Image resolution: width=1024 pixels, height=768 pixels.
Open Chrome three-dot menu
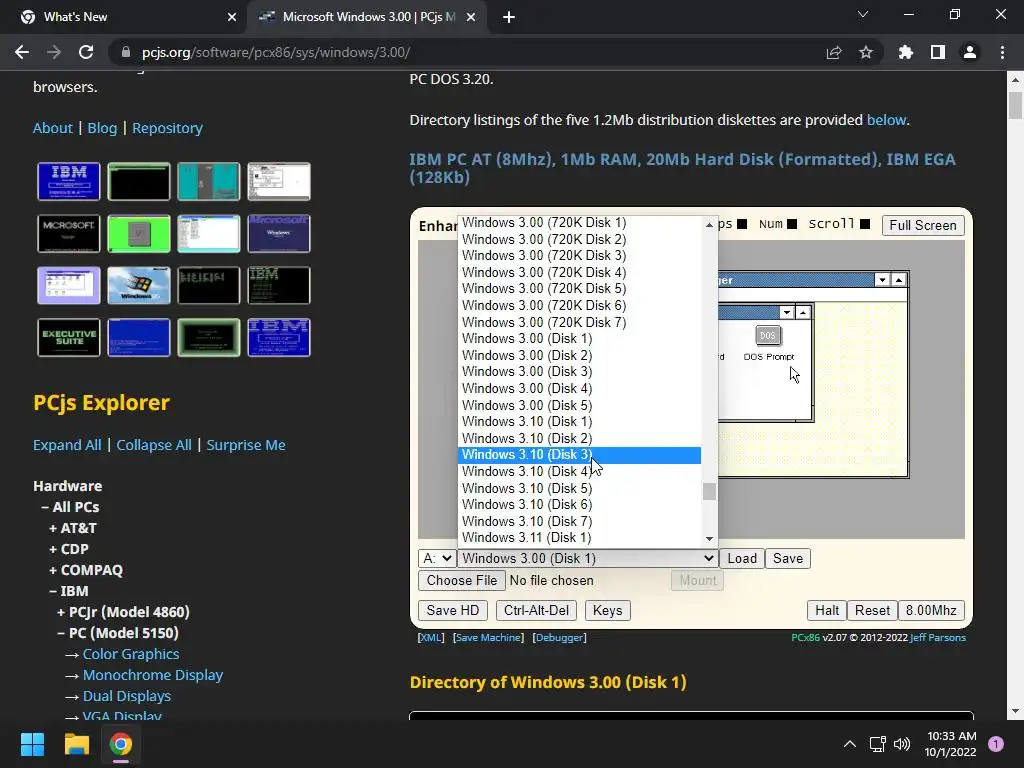coord(1002,52)
